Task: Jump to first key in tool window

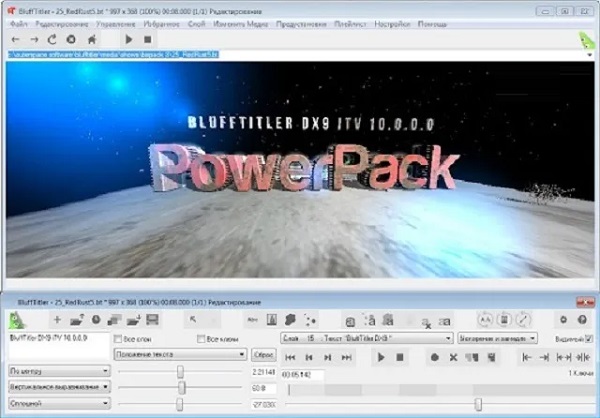Action: (x=290, y=358)
